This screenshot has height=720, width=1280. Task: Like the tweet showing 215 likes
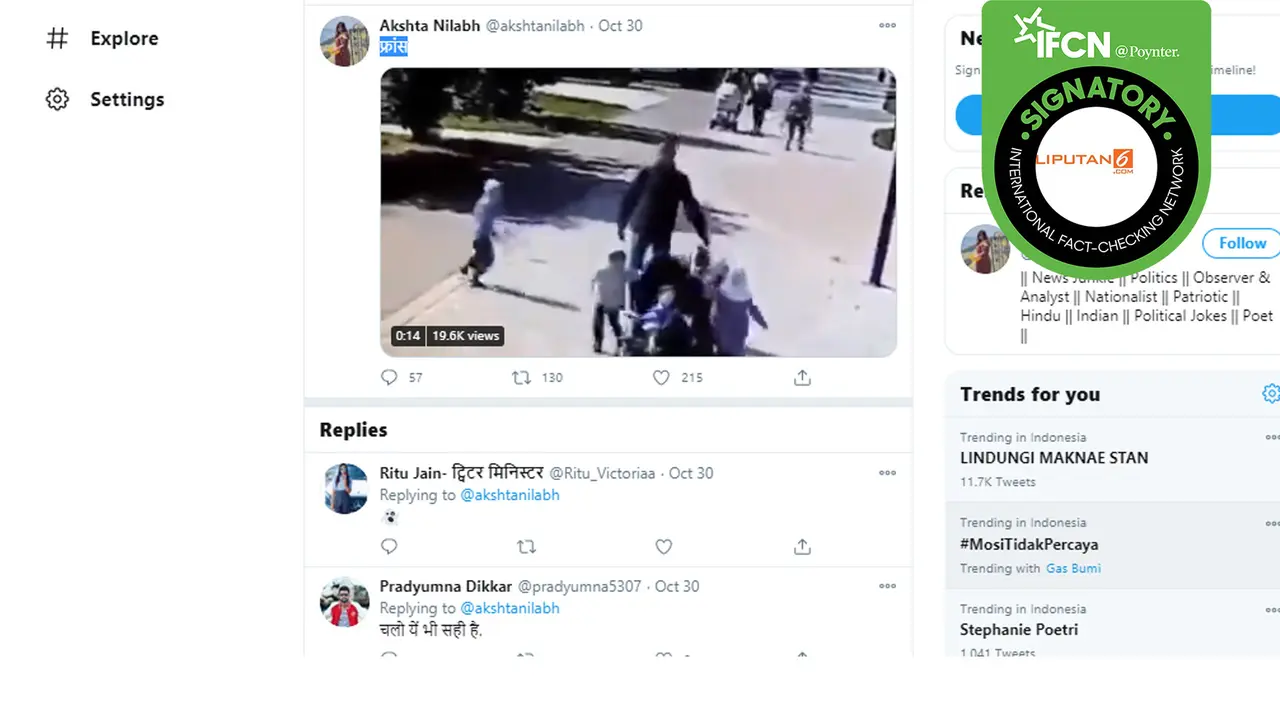[661, 377]
